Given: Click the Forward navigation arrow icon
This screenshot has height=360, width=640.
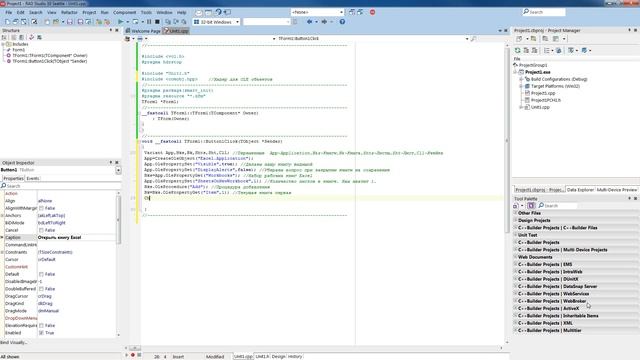Looking at the screenshot, I should point(324,22).
